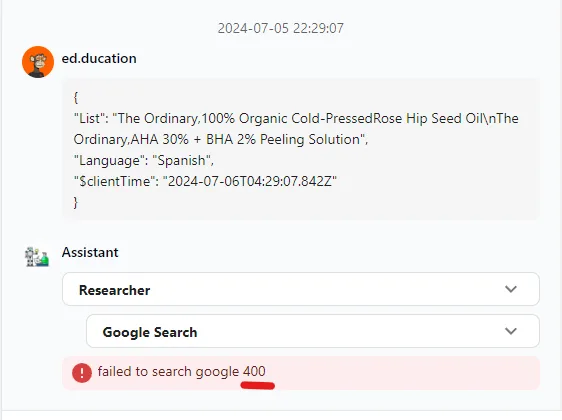Screen dimensions: 562x420
Task: Click the "Language": "Spanish" line
Action: coord(143,160)
